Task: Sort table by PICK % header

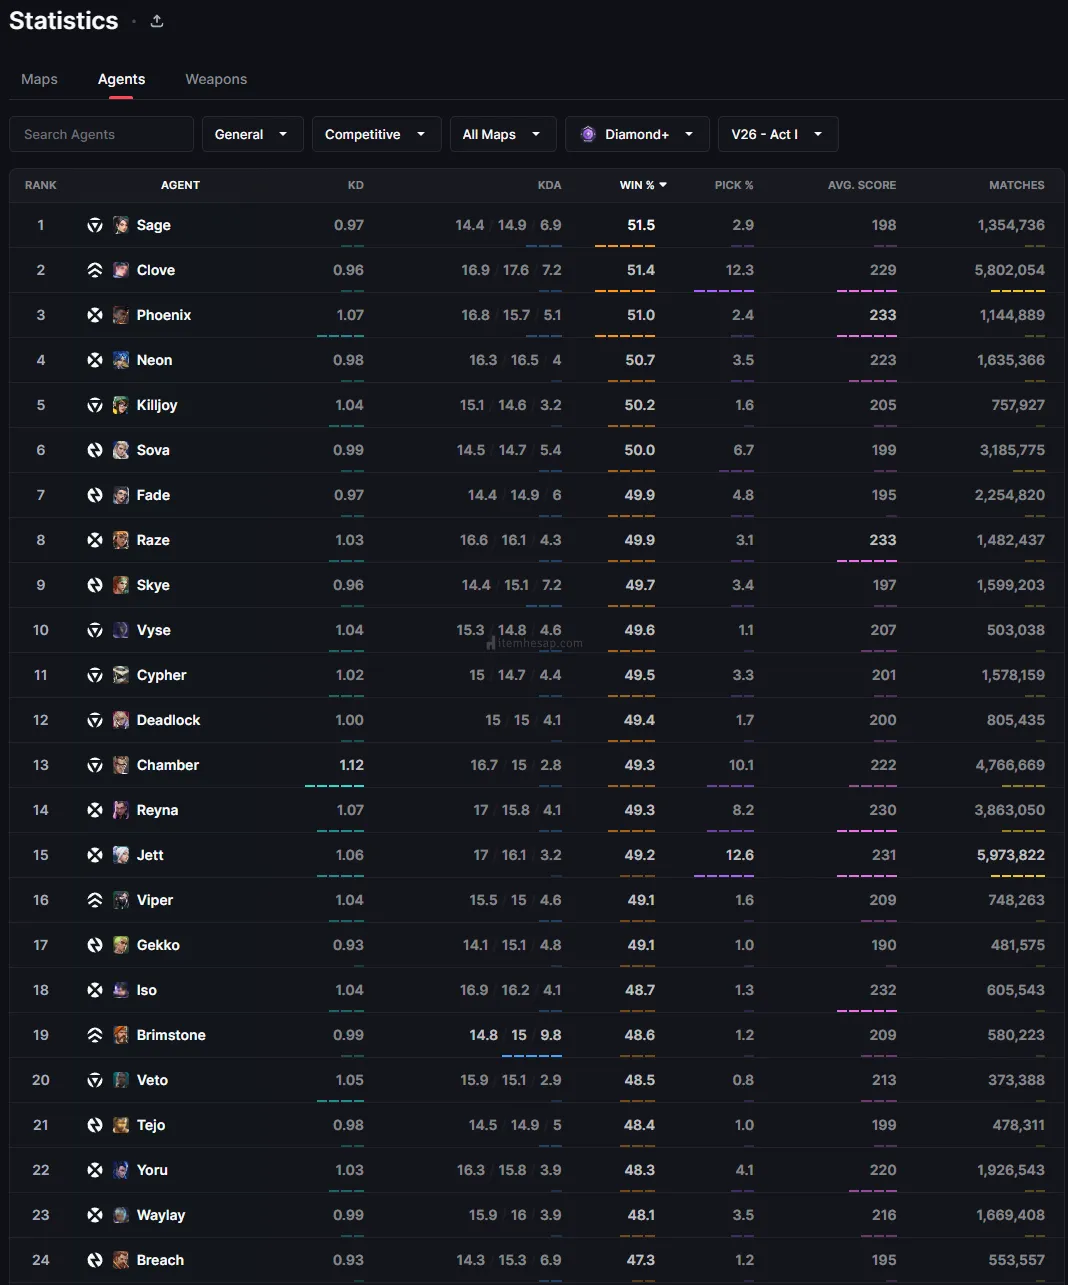Action: click(734, 185)
